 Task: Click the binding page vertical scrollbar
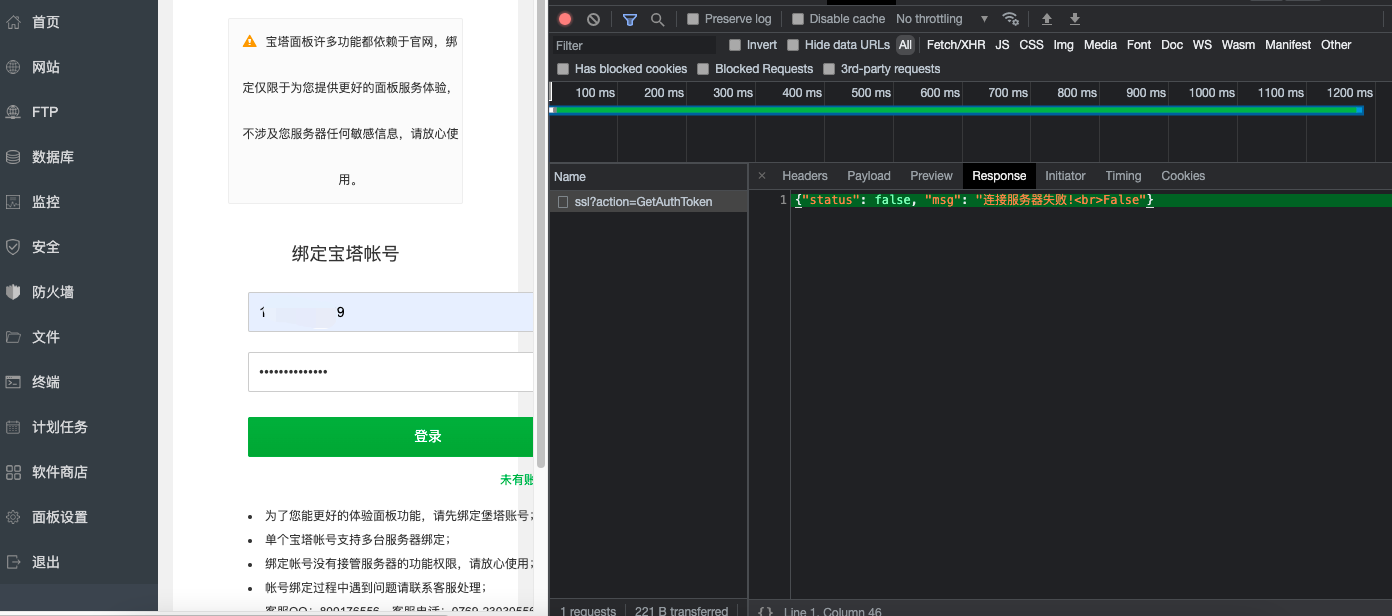tap(541, 234)
